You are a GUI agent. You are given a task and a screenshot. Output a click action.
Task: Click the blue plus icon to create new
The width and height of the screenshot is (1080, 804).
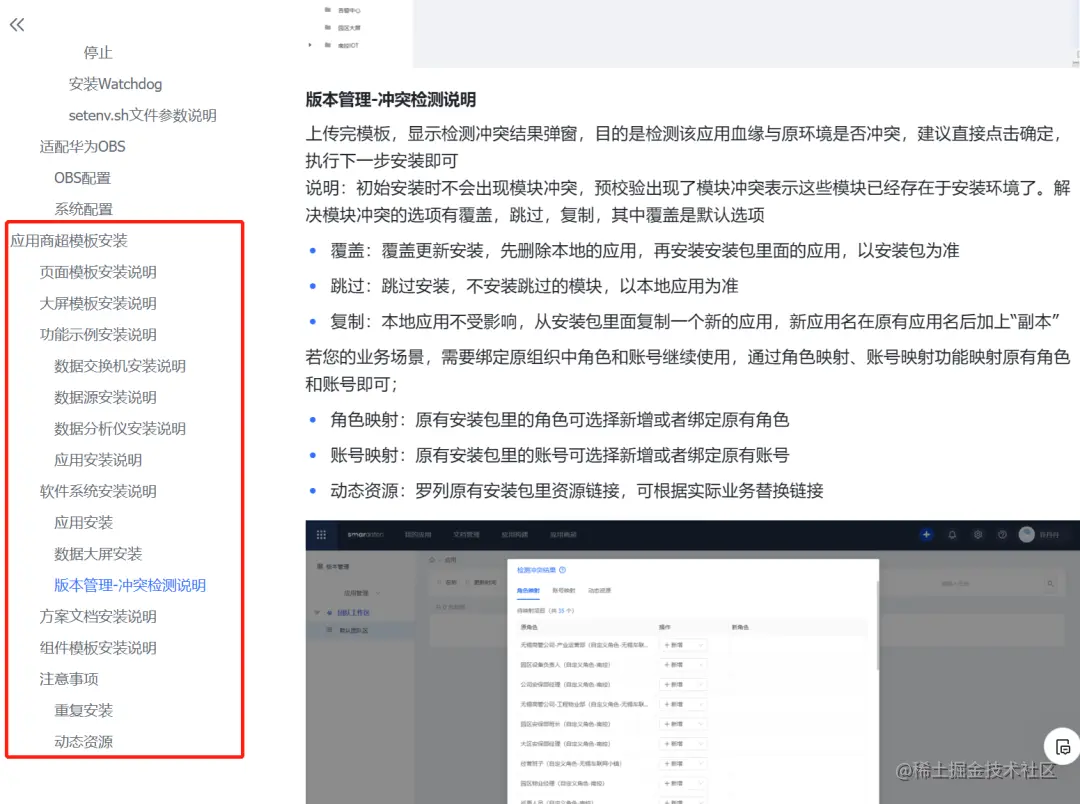click(x=926, y=534)
